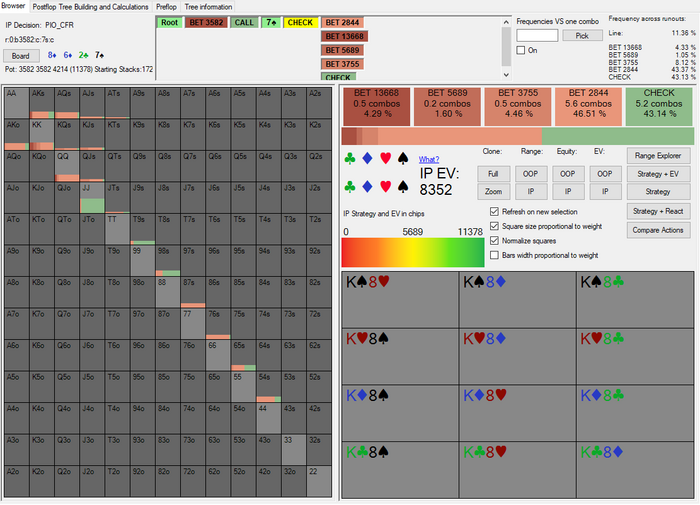Select the AA cell in hand matrix
Viewport: 700px width, 505px height.
click(x=17, y=103)
